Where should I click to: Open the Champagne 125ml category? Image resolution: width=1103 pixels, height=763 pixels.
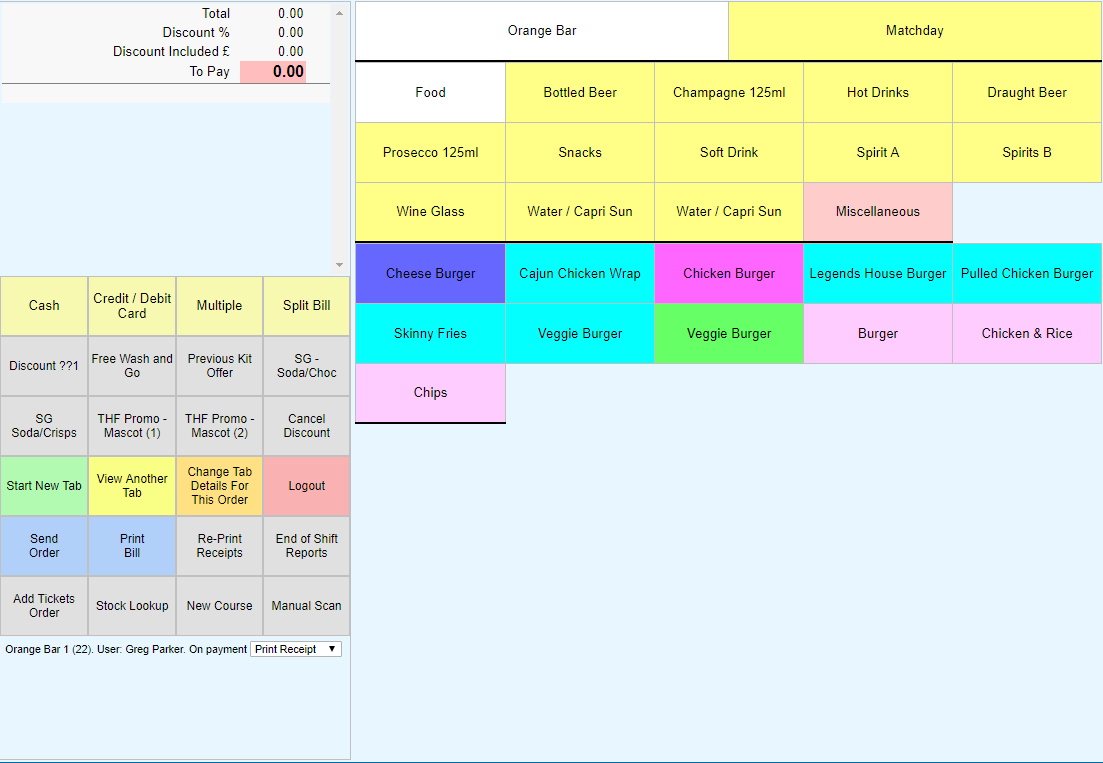point(729,92)
